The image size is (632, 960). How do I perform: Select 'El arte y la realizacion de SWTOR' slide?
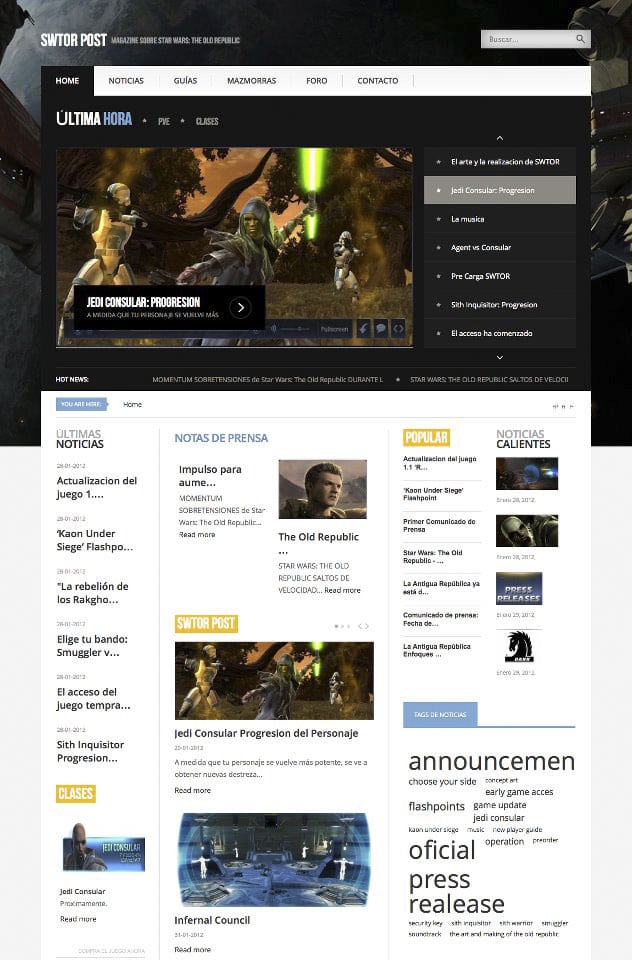tap(500, 162)
